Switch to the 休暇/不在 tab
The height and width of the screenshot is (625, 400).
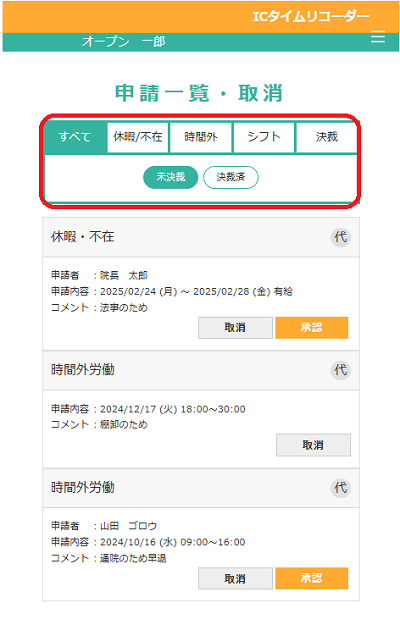coord(137,137)
